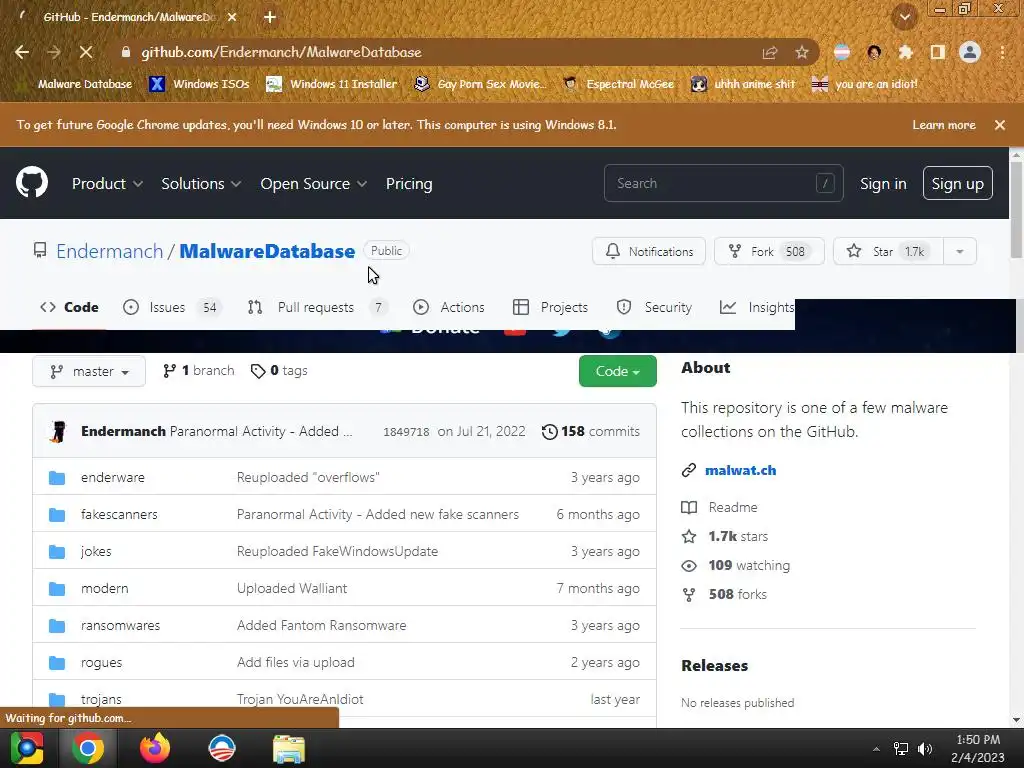Open the malwat.ch website link
This screenshot has width=1024, height=768.
click(741, 470)
